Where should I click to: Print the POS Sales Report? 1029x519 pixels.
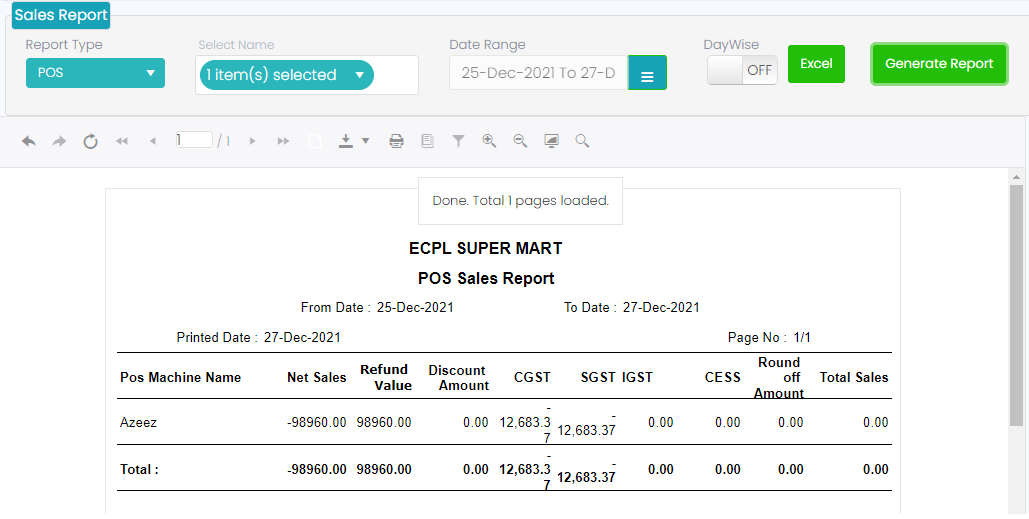coord(396,142)
